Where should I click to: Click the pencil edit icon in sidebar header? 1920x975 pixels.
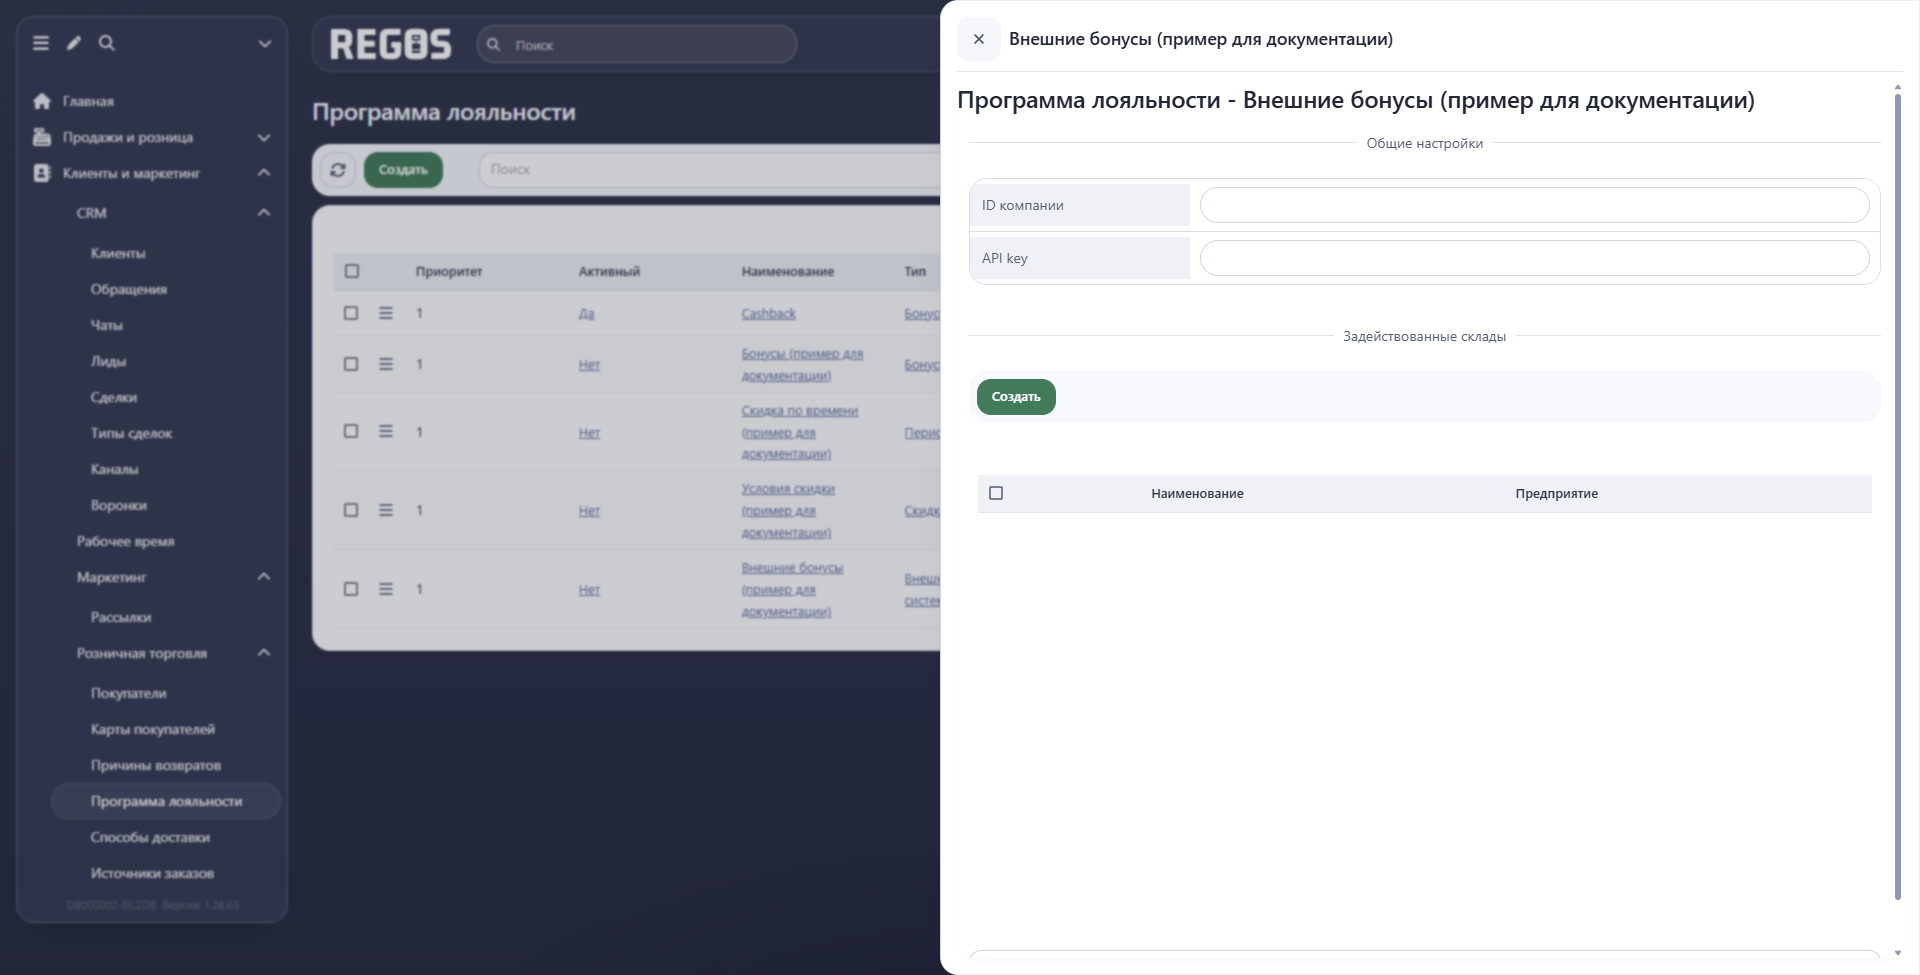pos(74,43)
